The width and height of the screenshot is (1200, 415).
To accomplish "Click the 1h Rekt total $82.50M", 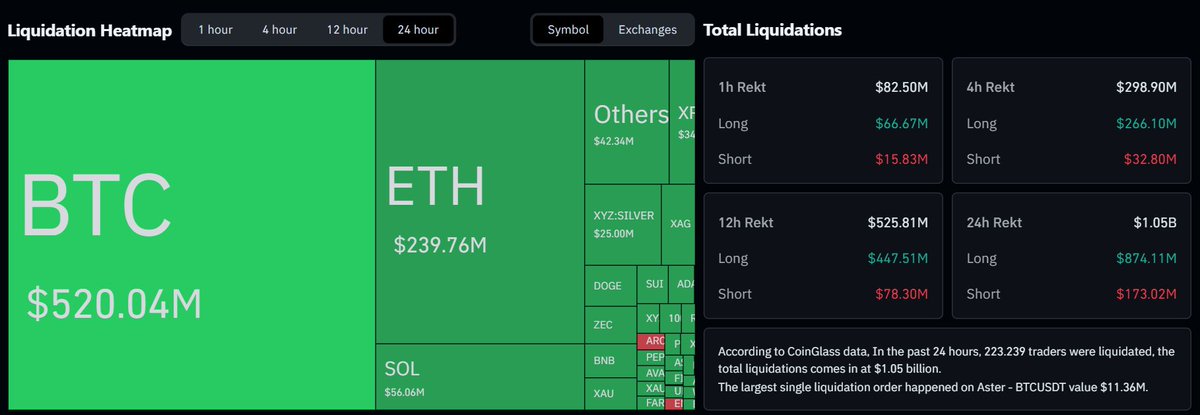I will click(901, 88).
